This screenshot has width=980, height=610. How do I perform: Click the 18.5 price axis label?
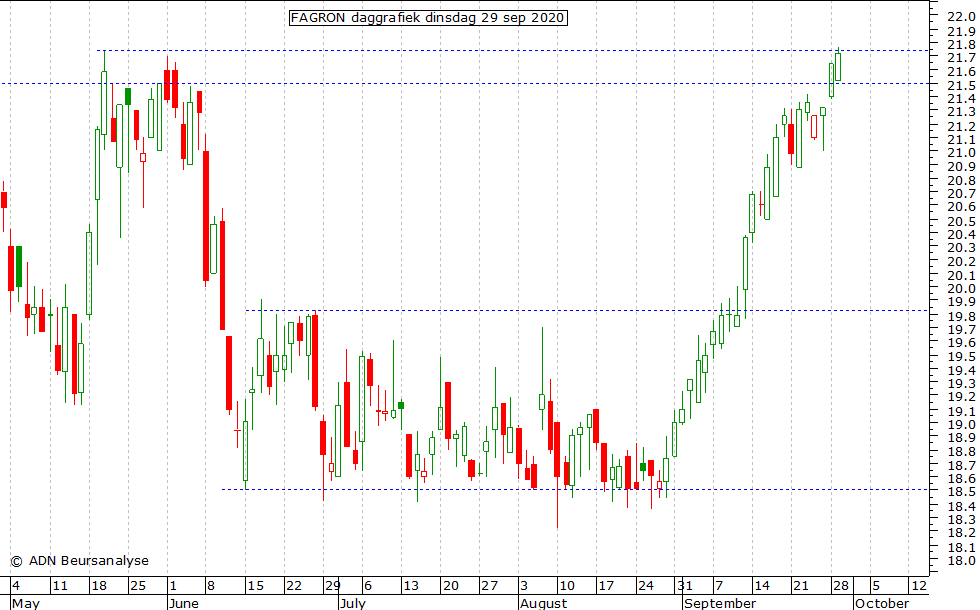pos(961,492)
